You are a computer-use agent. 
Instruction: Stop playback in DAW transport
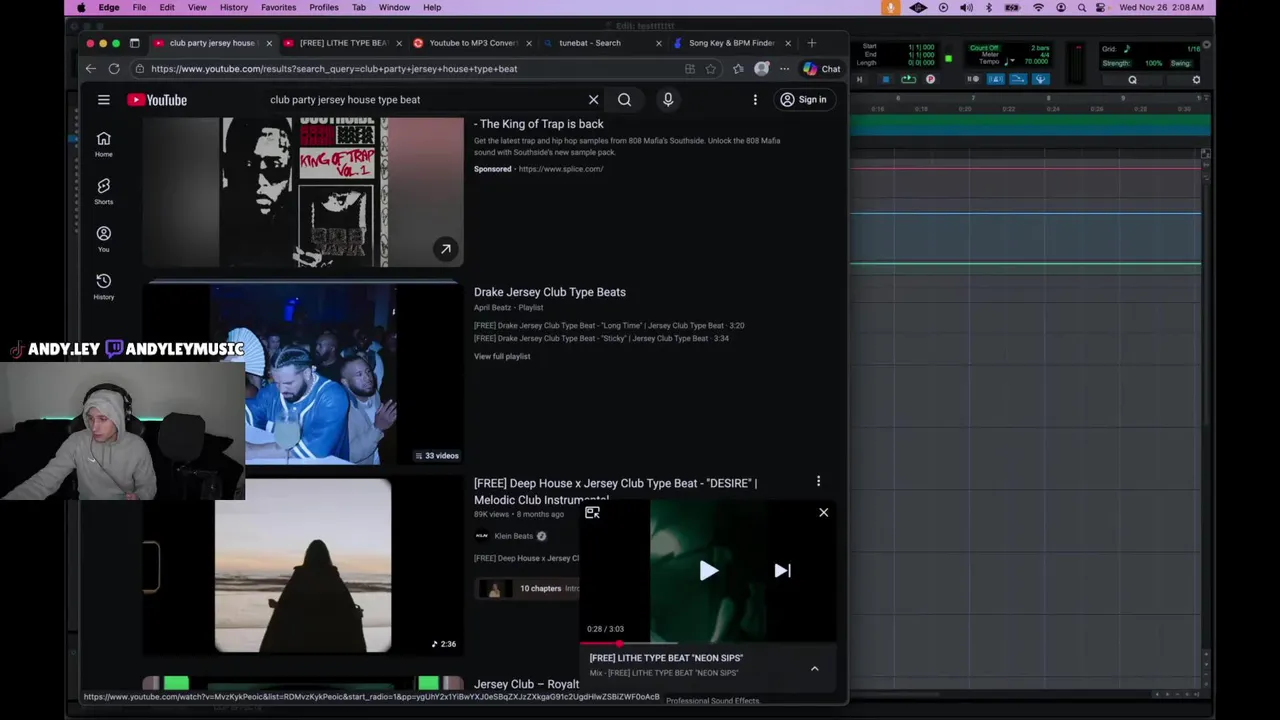point(886,79)
